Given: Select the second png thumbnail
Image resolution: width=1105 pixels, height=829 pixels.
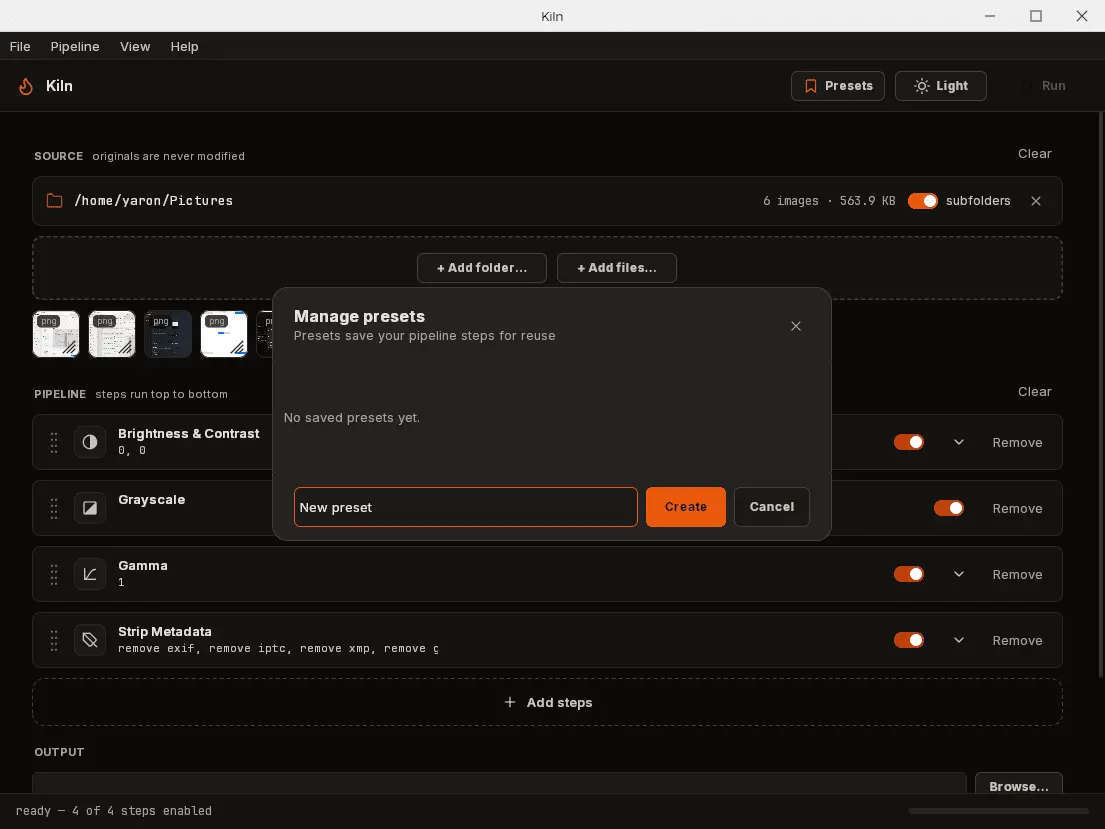Looking at the screenshot, I should 112,334.
